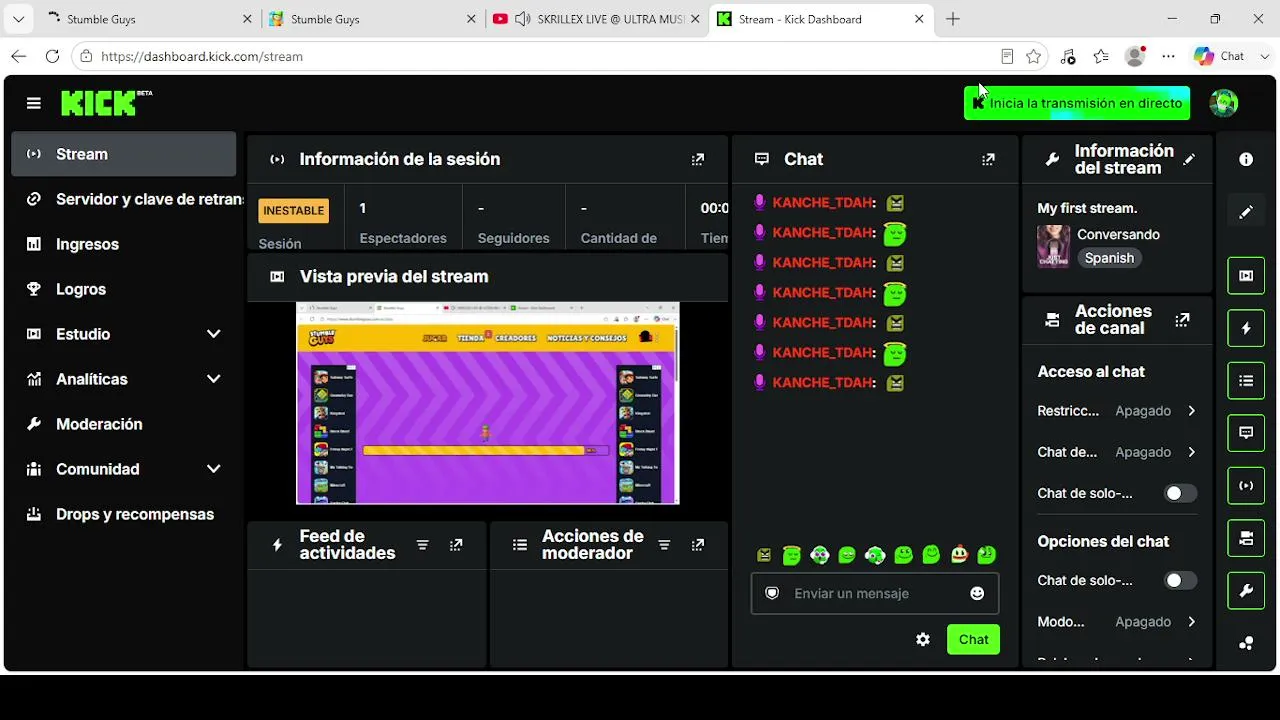
Task: Open chat settings gear icon
Action: 923,640
